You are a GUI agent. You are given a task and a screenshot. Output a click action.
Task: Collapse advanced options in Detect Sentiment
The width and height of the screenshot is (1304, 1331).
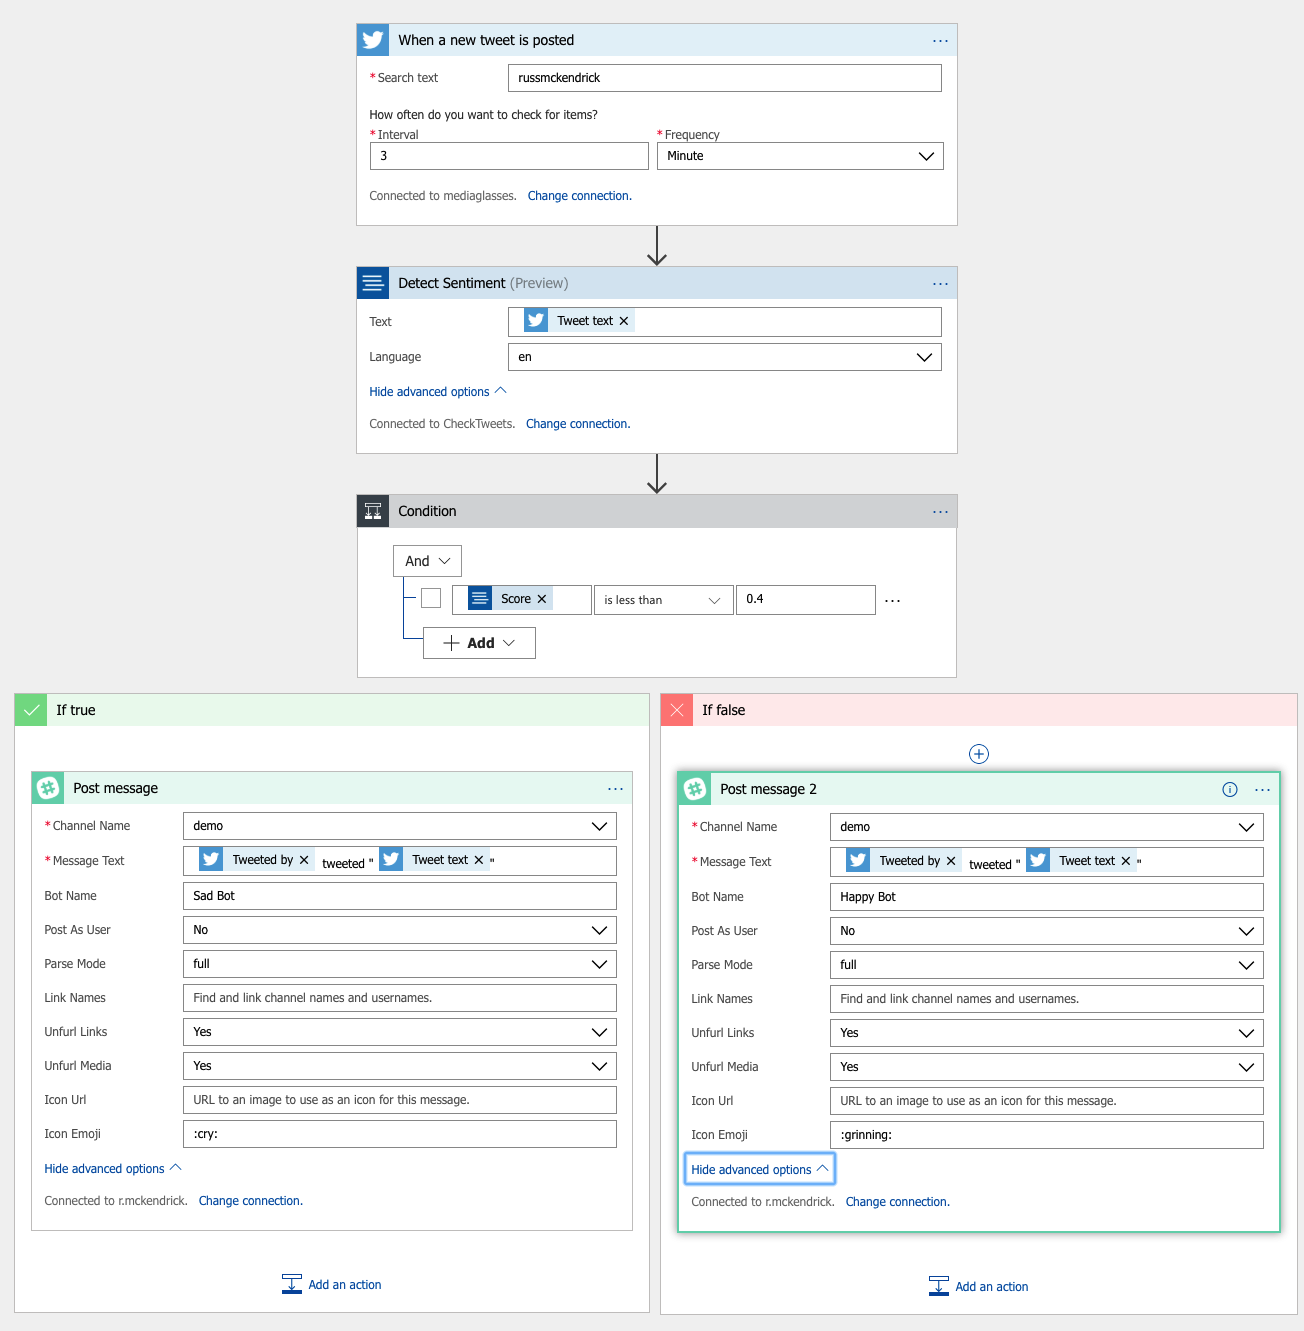click(437, 391)
